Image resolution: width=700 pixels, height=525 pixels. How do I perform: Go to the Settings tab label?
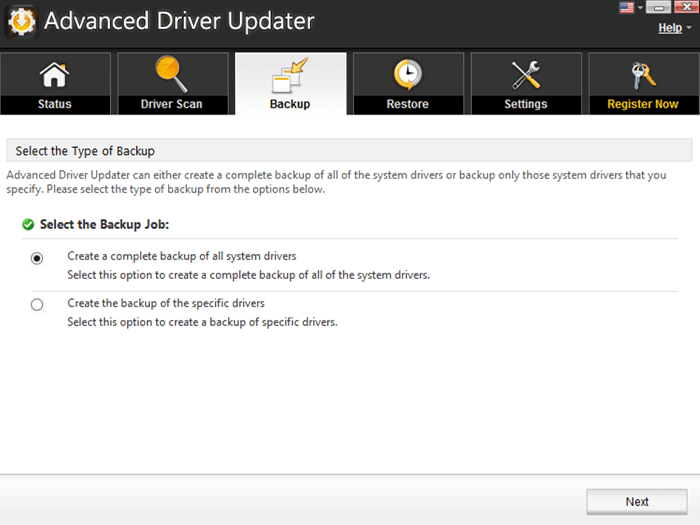tap(526, 104)
